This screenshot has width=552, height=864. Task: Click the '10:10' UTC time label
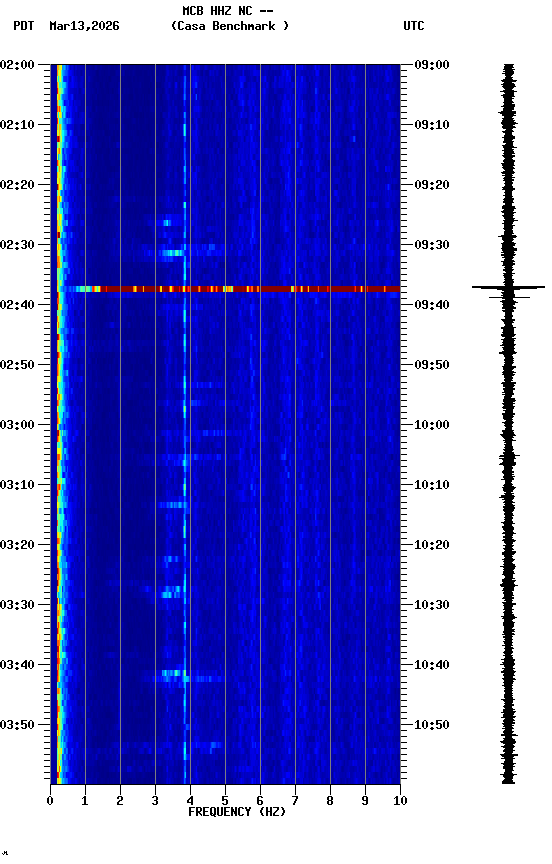click(x=432, y=485)
